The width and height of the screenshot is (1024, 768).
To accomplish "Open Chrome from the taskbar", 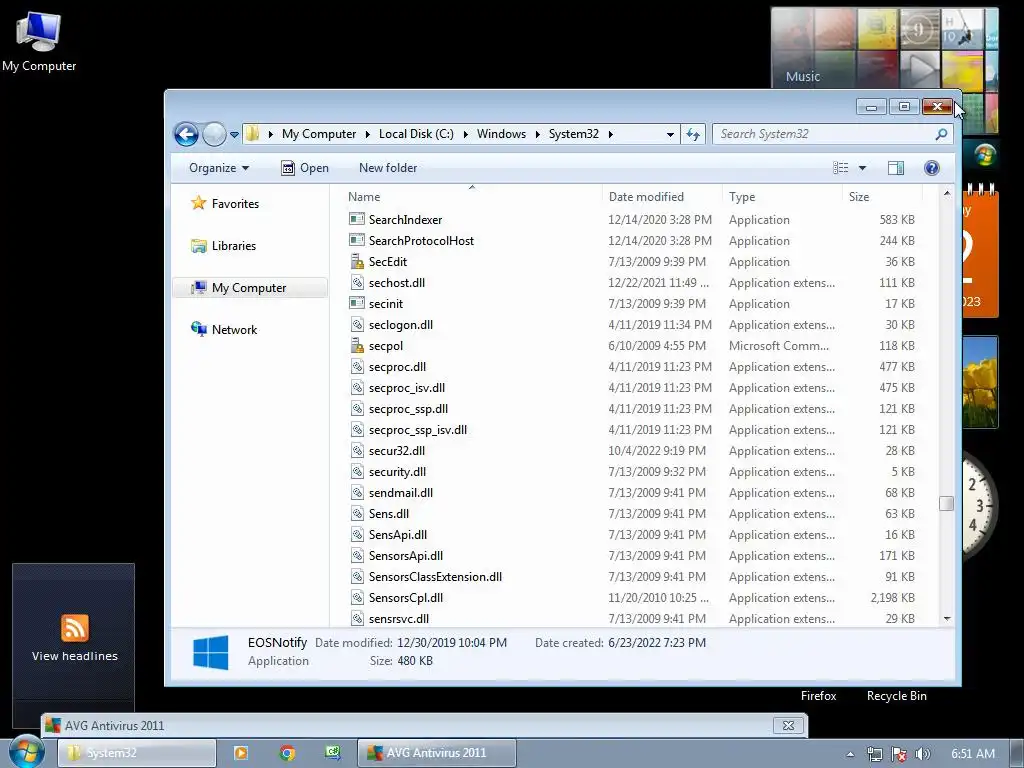I will [287, 753].
